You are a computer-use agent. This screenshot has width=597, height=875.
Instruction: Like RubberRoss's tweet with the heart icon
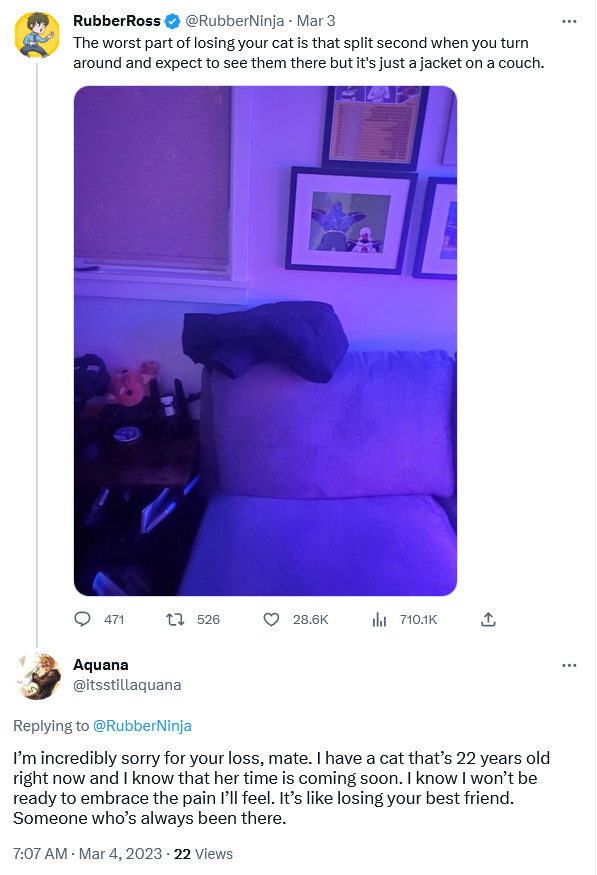point(271,619)
